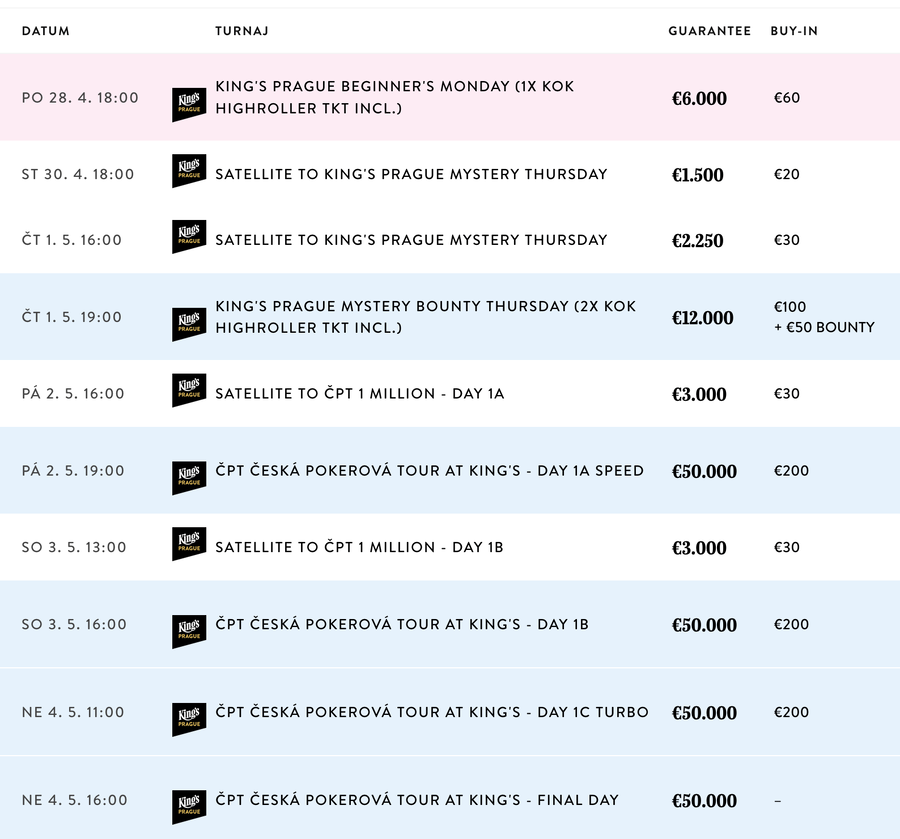Click King's logo beside ČPT Day 1A Speed
Viewport: 900px width, 839px height.
point(189,478)
